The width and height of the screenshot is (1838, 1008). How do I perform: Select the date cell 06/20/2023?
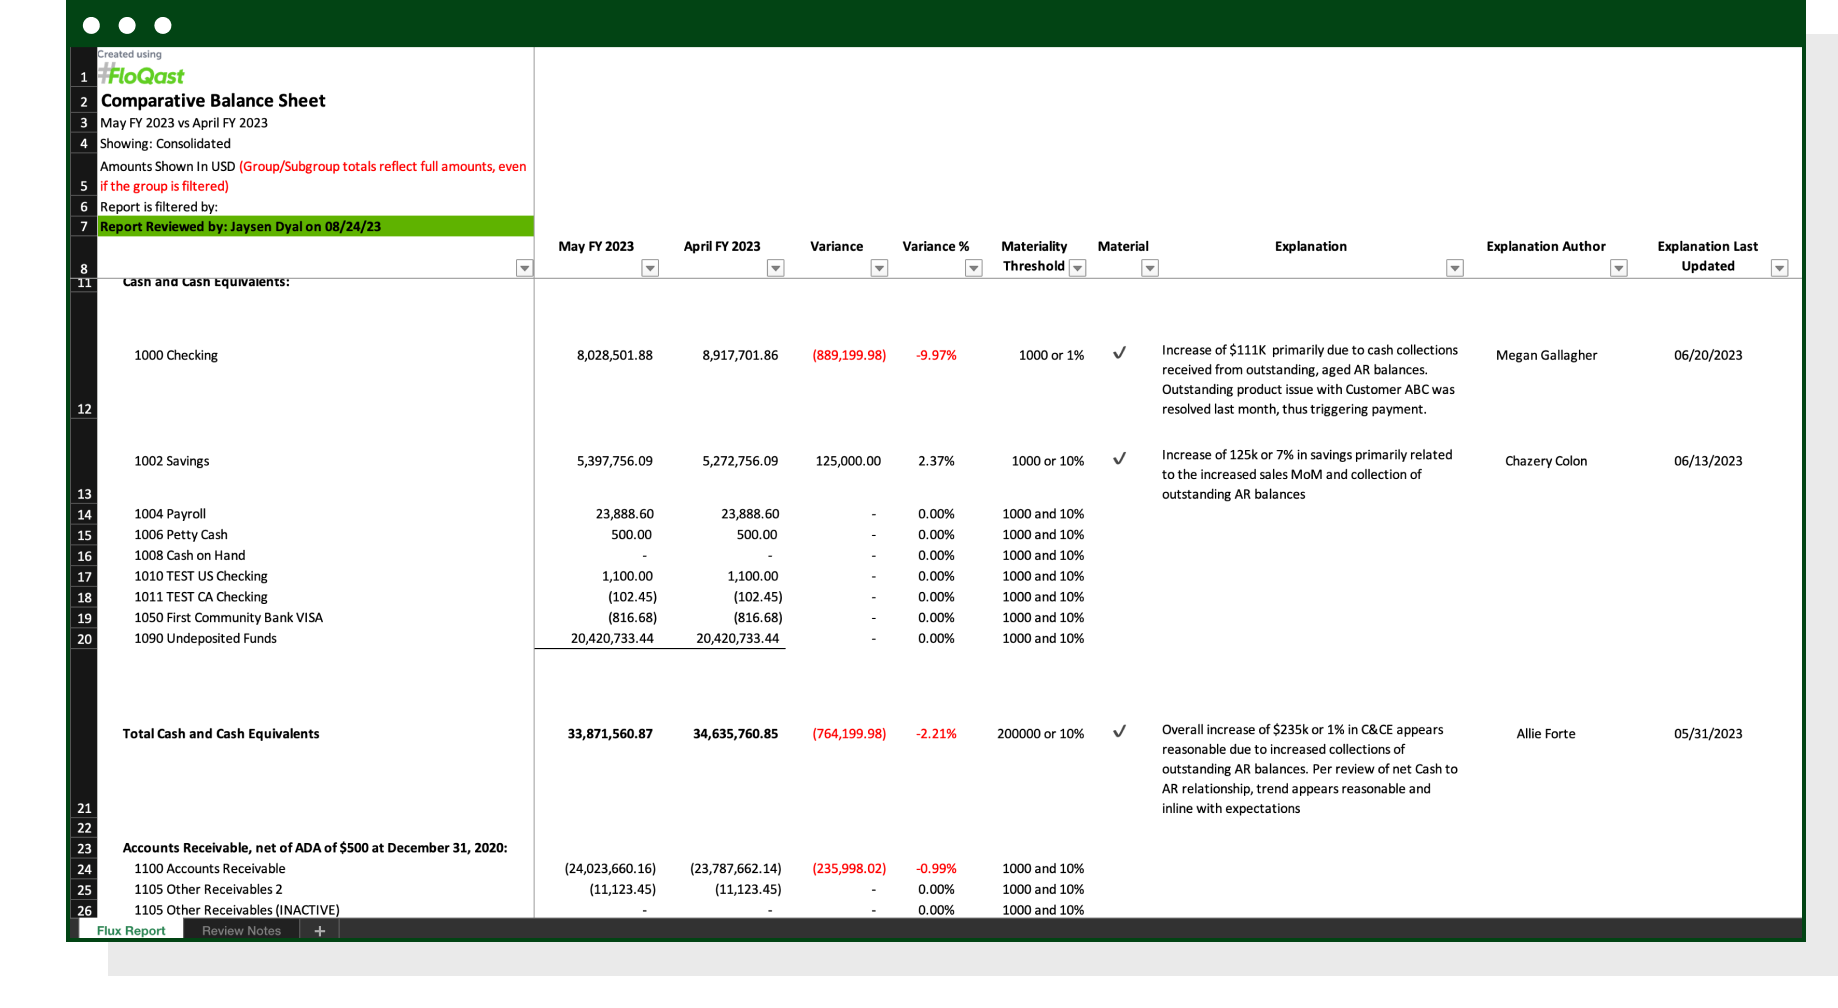tap(1708, 355)
